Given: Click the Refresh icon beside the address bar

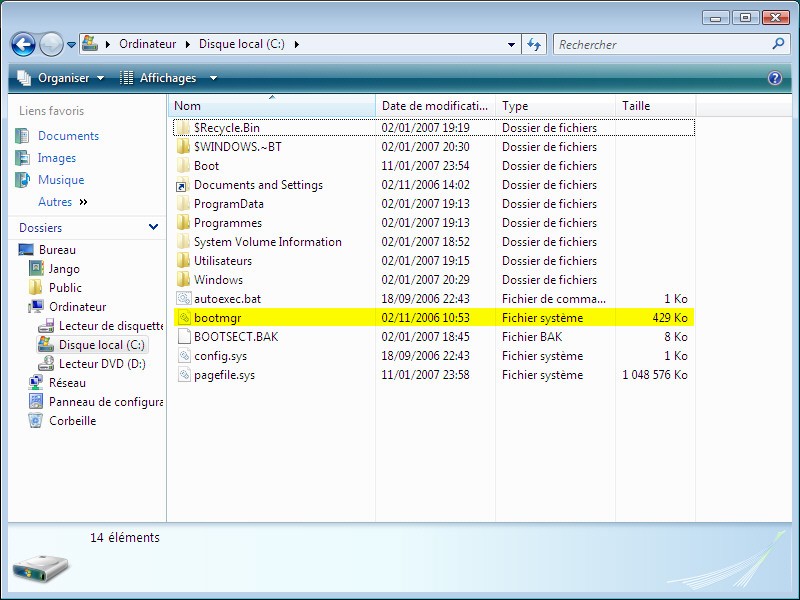Looking at the screenshot, I should point(534,44).
